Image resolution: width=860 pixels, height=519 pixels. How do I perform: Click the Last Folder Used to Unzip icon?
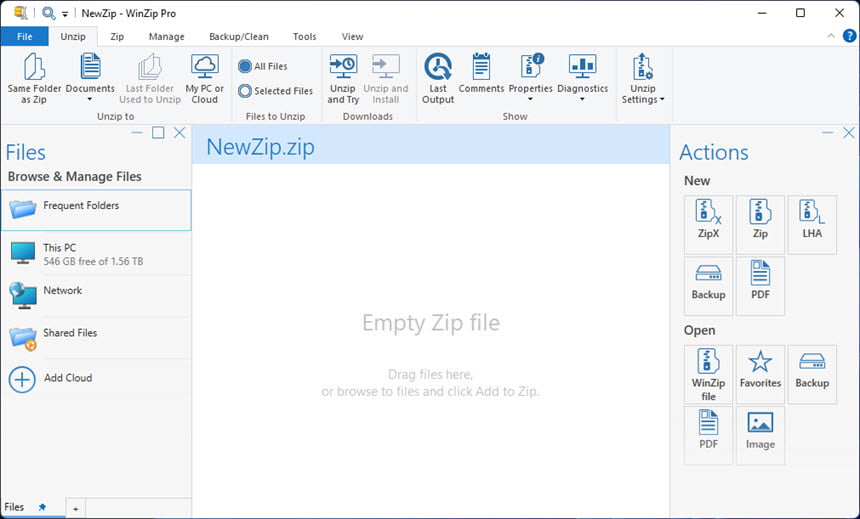tap(150, 66)
